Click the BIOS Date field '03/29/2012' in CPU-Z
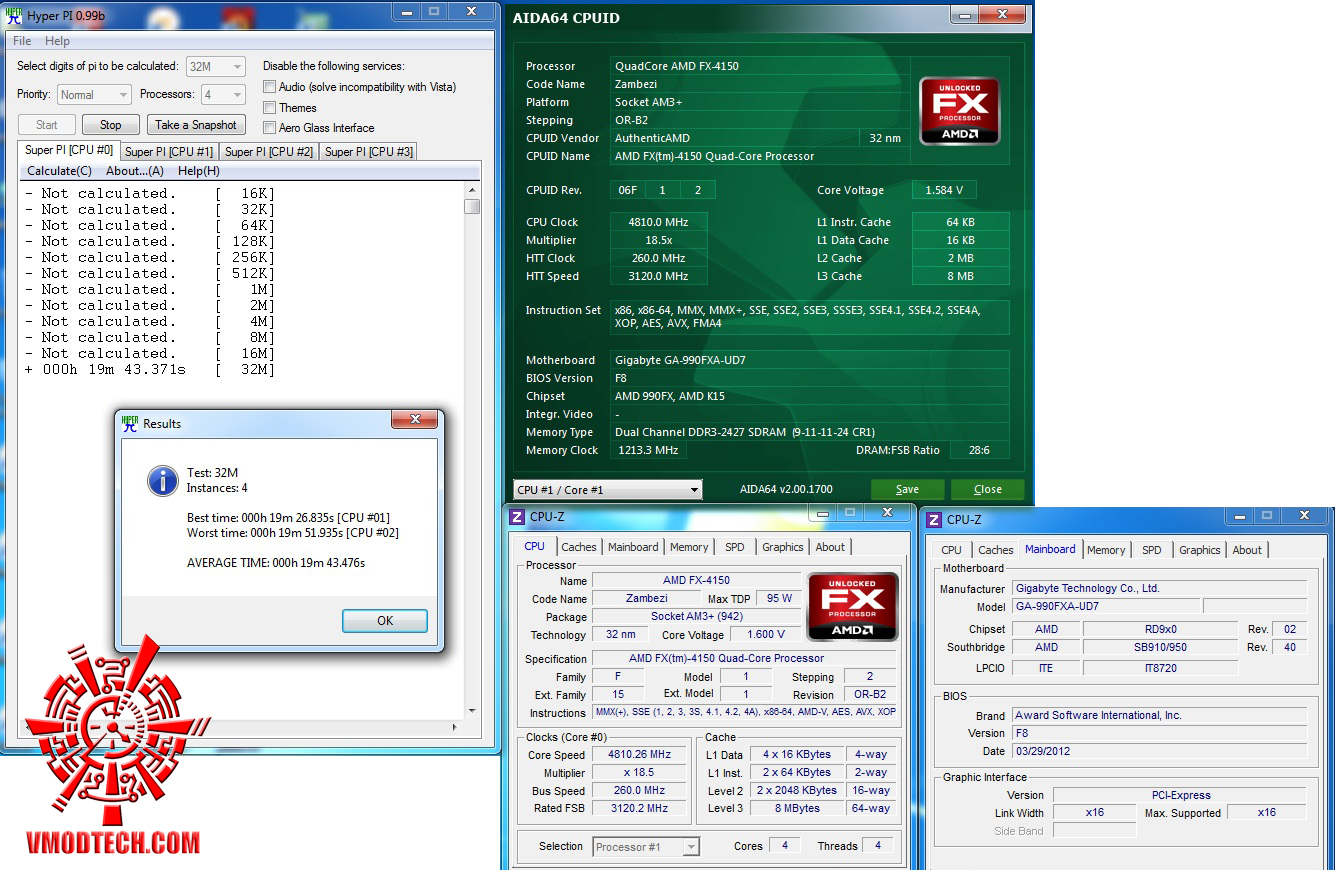The image size is (1335, 870). [x=1160, y=751]
